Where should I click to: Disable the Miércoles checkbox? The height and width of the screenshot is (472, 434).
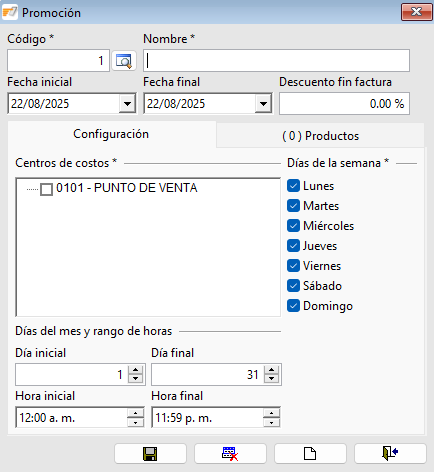(293, 226)
